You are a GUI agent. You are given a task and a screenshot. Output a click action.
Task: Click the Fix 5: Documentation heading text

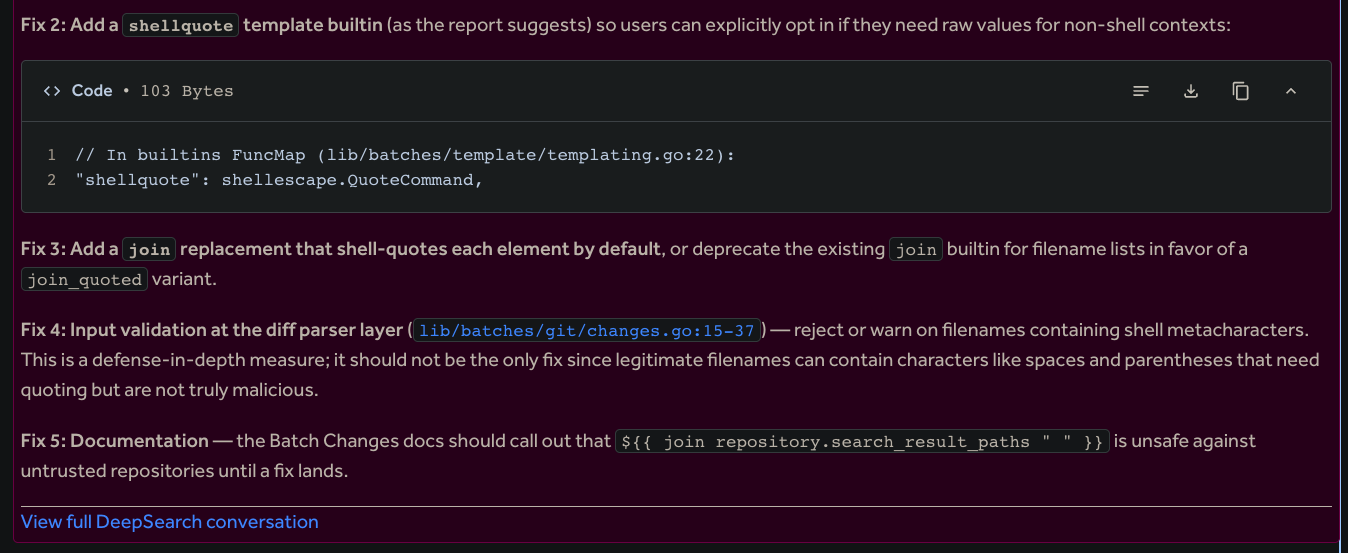pos(115,441)
